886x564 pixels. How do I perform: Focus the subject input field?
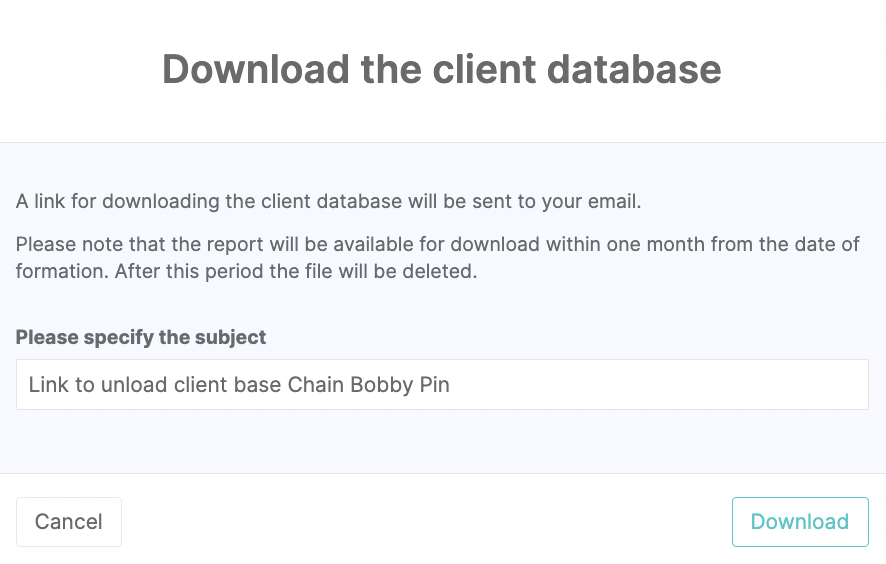(442, 385)
